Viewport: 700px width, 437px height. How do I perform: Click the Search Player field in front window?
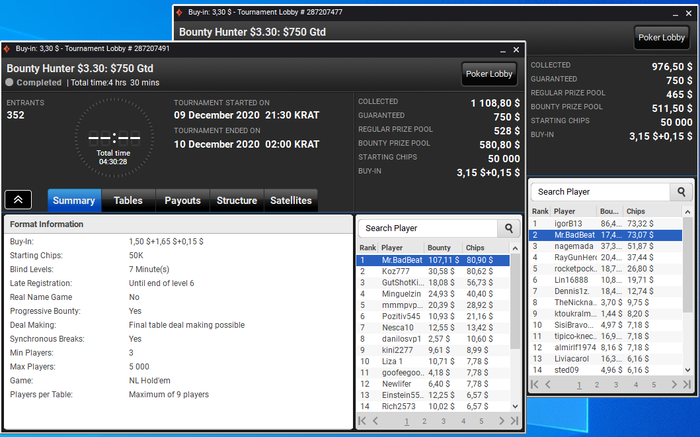coord(428,228)
